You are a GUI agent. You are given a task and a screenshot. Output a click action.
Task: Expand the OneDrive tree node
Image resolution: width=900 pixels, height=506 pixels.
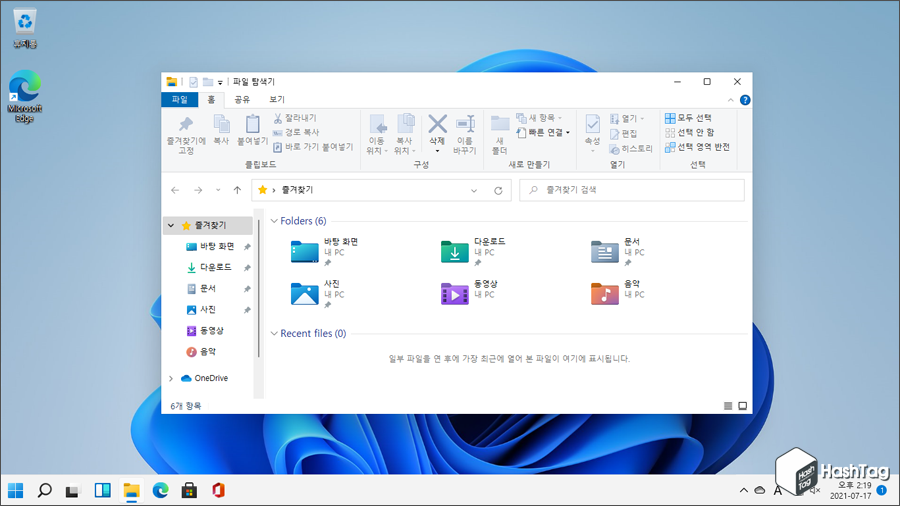[x=171, y=379]
